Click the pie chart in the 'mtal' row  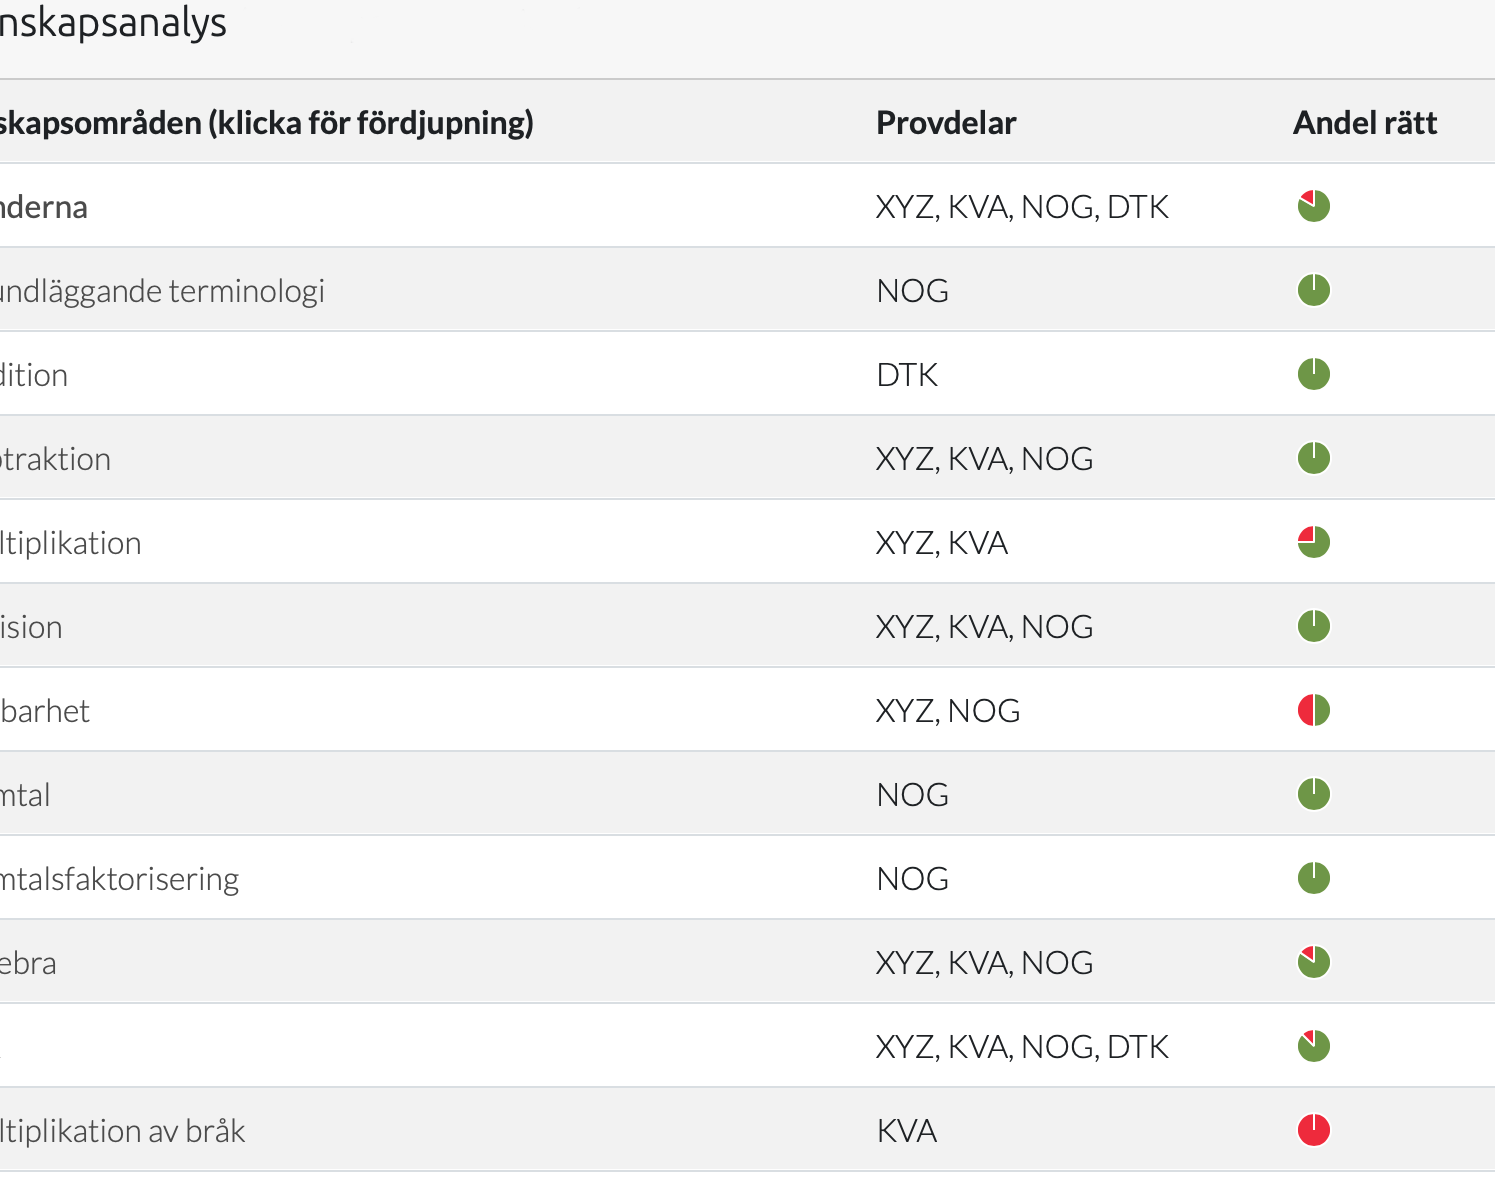pos(1313,794)
